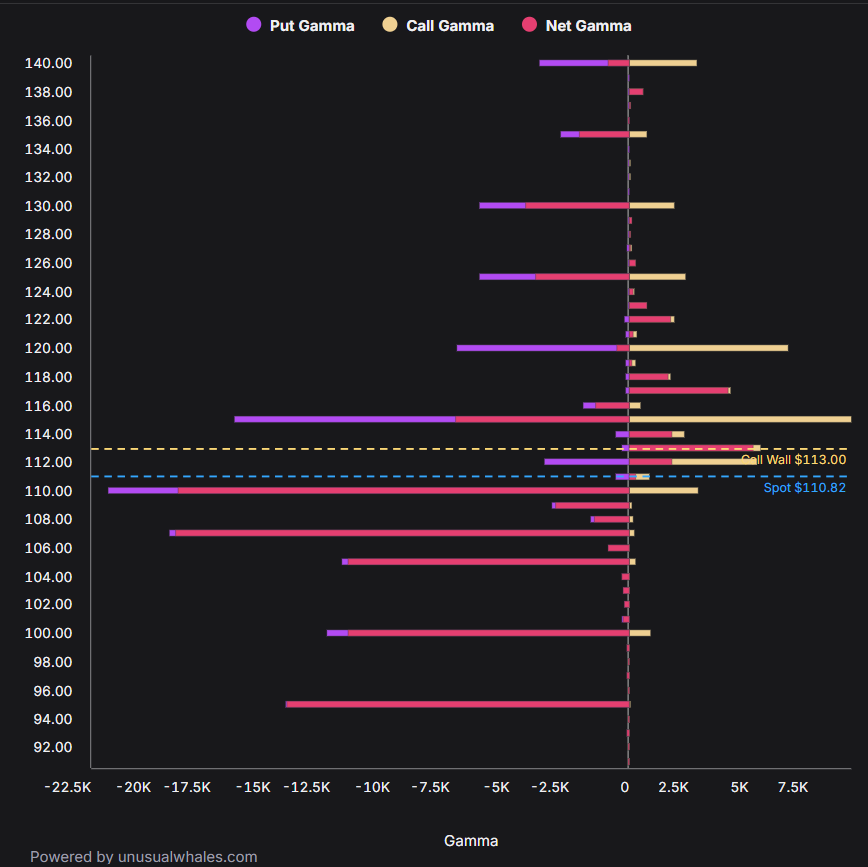The height and width of the screenshot is (867, 868).
Task: Click the 140.00 strike label on the y-axis
Action: point(48,63)
